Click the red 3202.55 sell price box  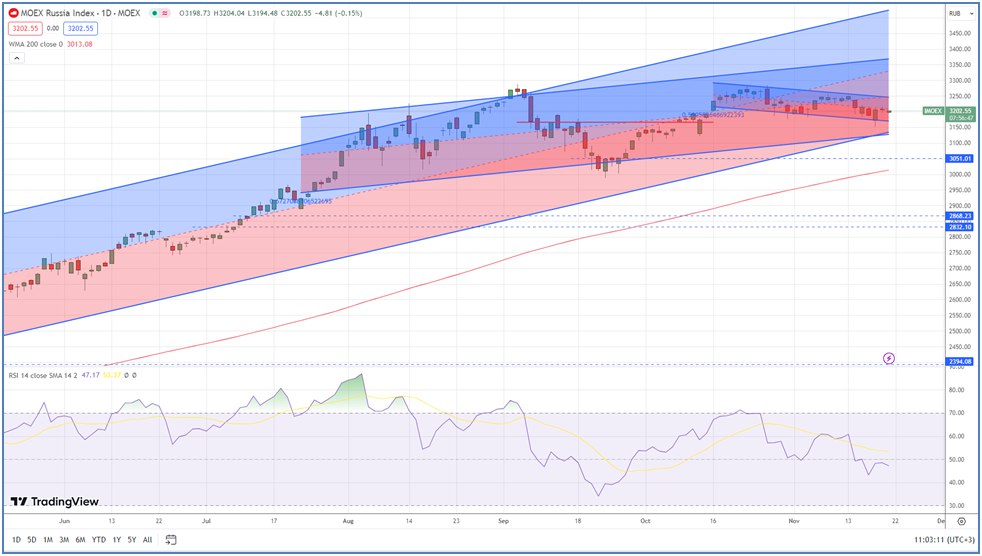click(x=24, y=28)
